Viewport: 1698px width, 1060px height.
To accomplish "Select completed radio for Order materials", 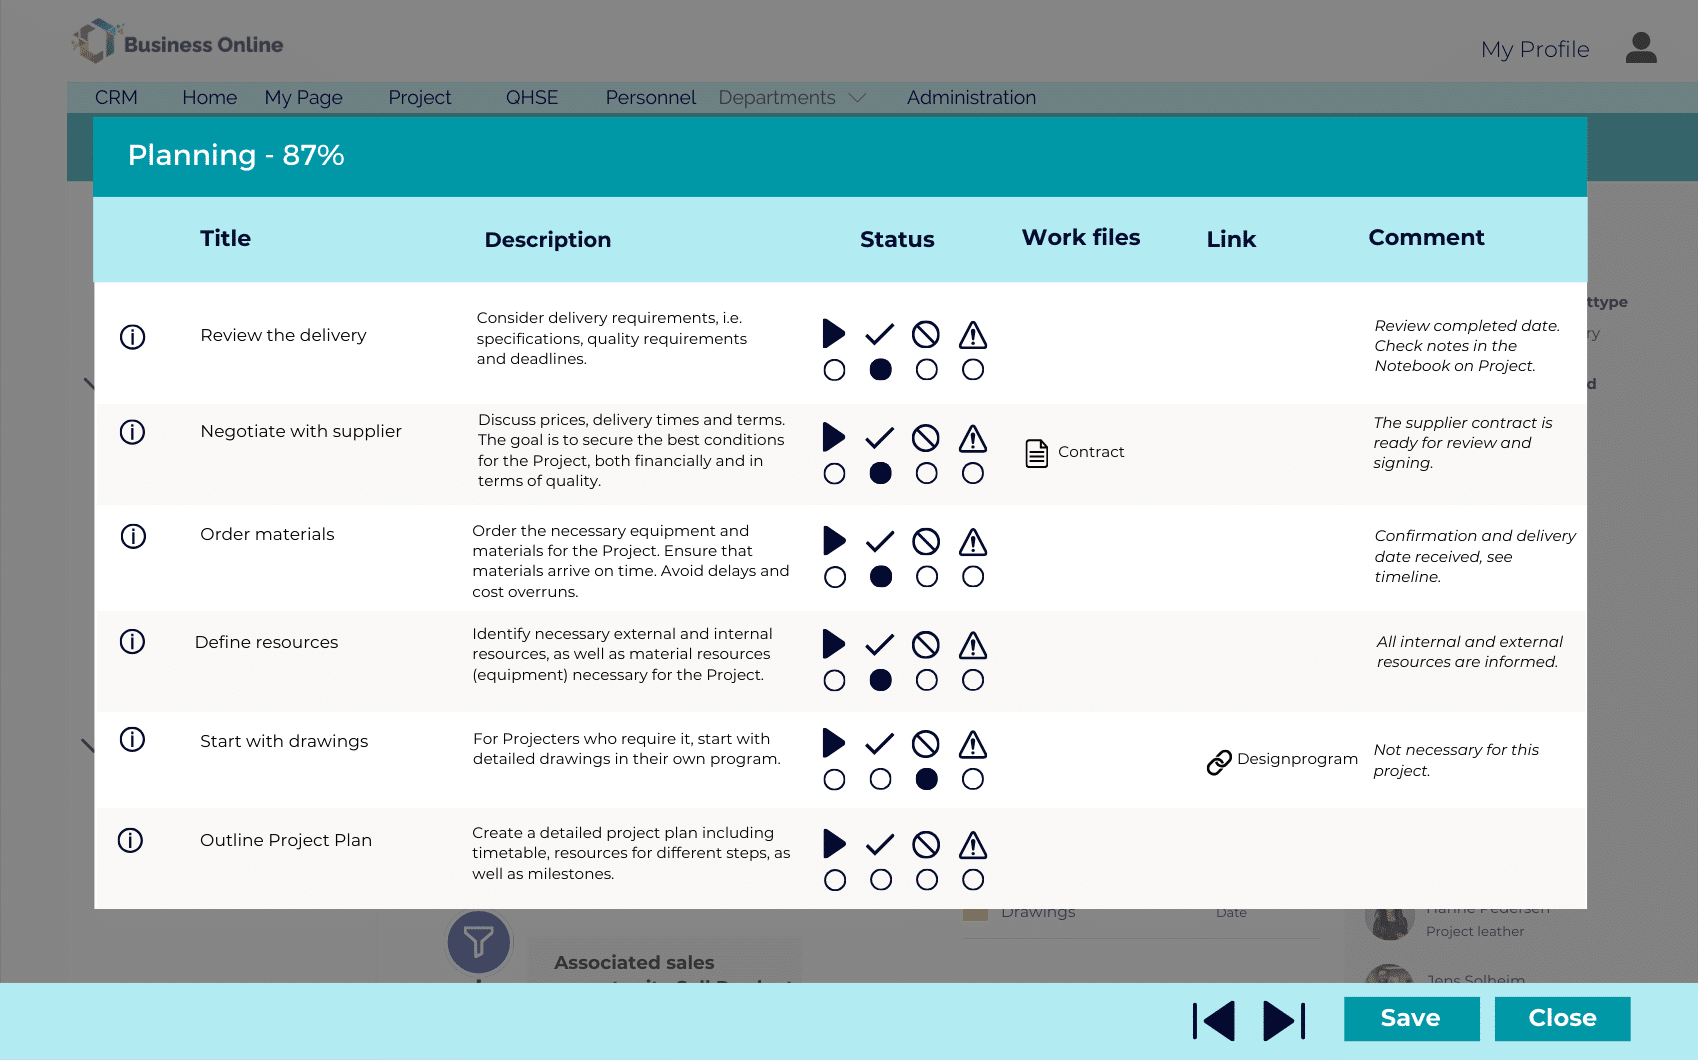I will coord(881,577).
